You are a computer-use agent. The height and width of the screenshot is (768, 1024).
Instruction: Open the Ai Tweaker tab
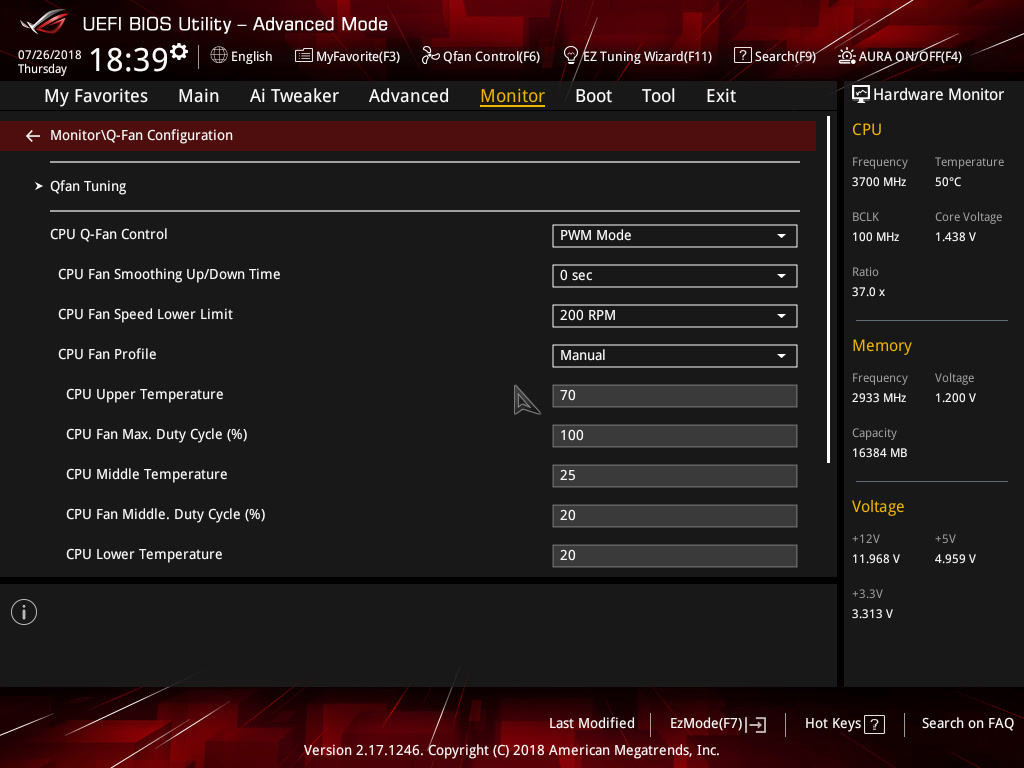coord(294,96)
